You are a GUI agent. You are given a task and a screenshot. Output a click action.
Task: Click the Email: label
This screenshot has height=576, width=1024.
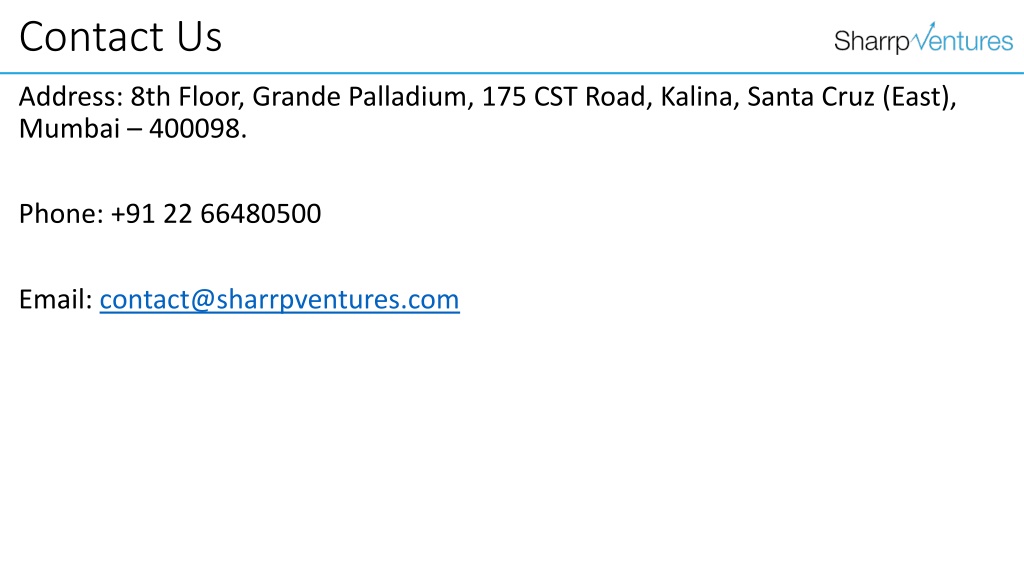[x=56, y=300]
